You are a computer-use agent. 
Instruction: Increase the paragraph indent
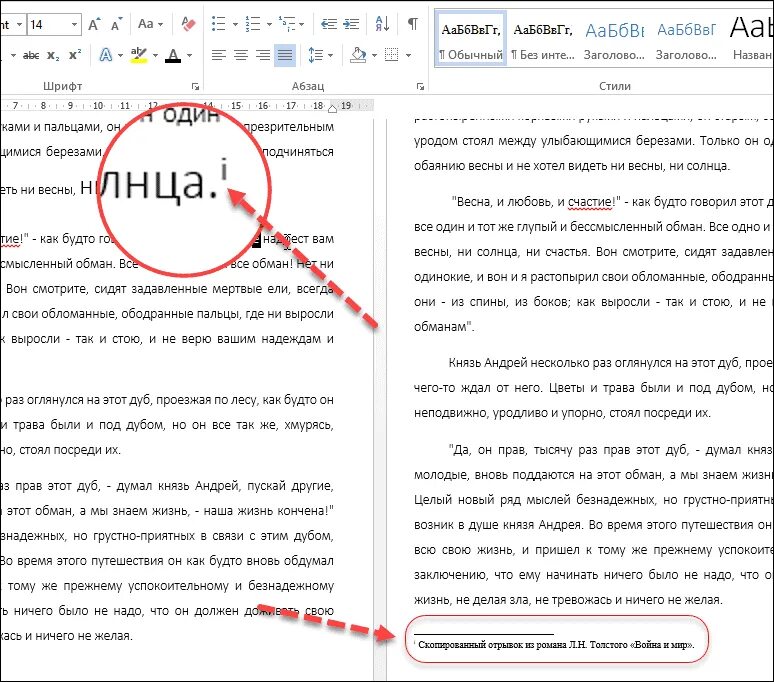351,24
